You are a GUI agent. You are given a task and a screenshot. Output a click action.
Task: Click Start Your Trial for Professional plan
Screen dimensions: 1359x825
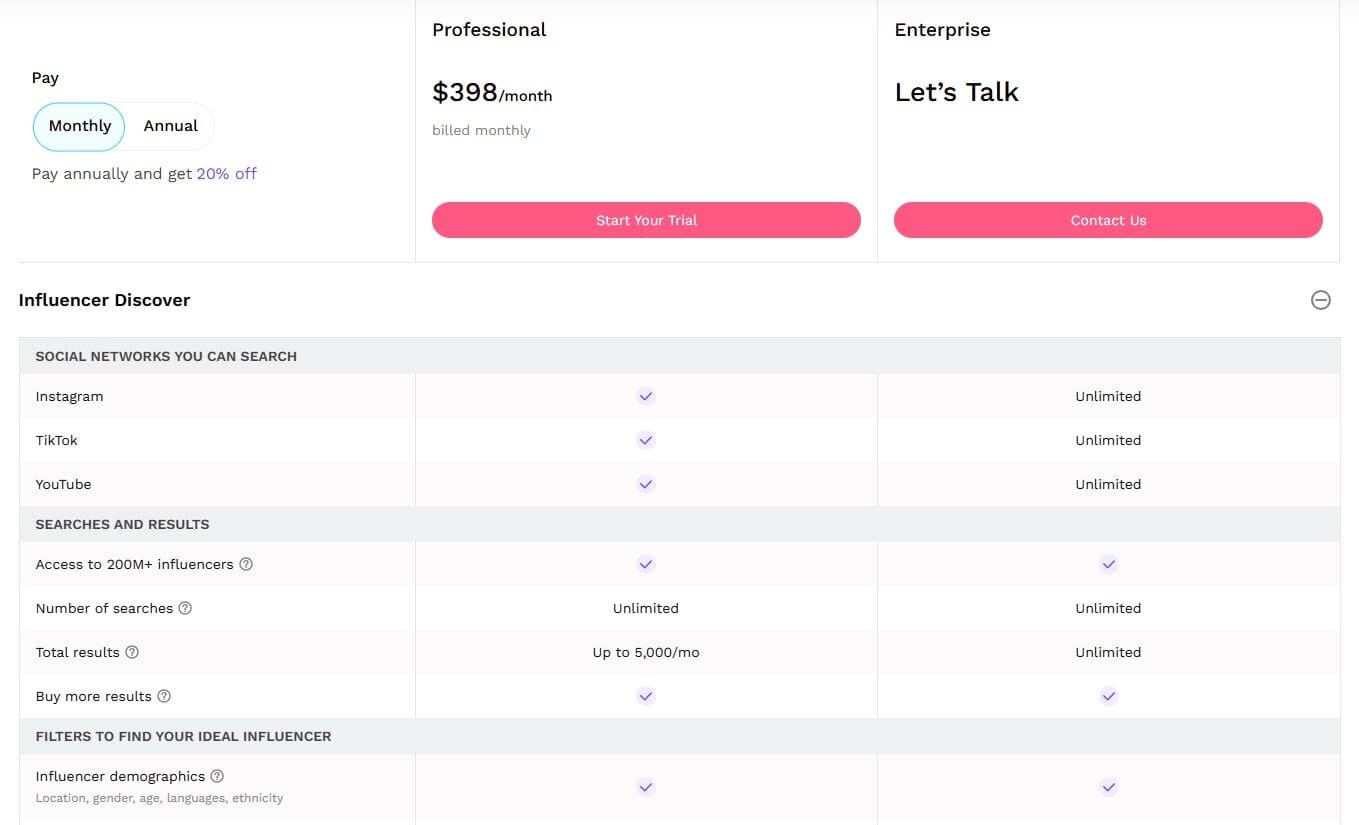(645, 220)
